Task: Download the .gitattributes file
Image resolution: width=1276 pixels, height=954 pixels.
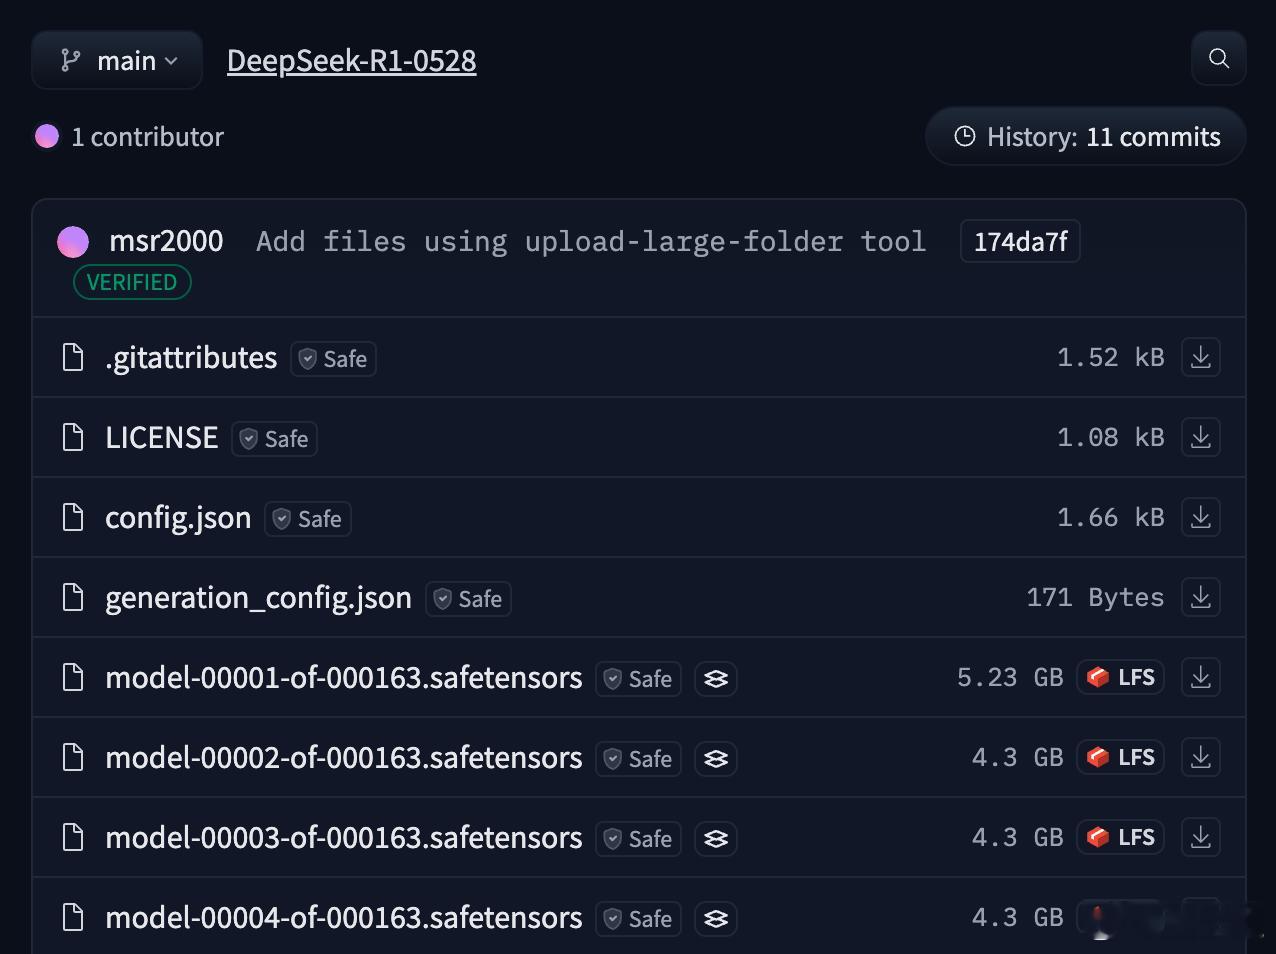Action: (1201, 357)
